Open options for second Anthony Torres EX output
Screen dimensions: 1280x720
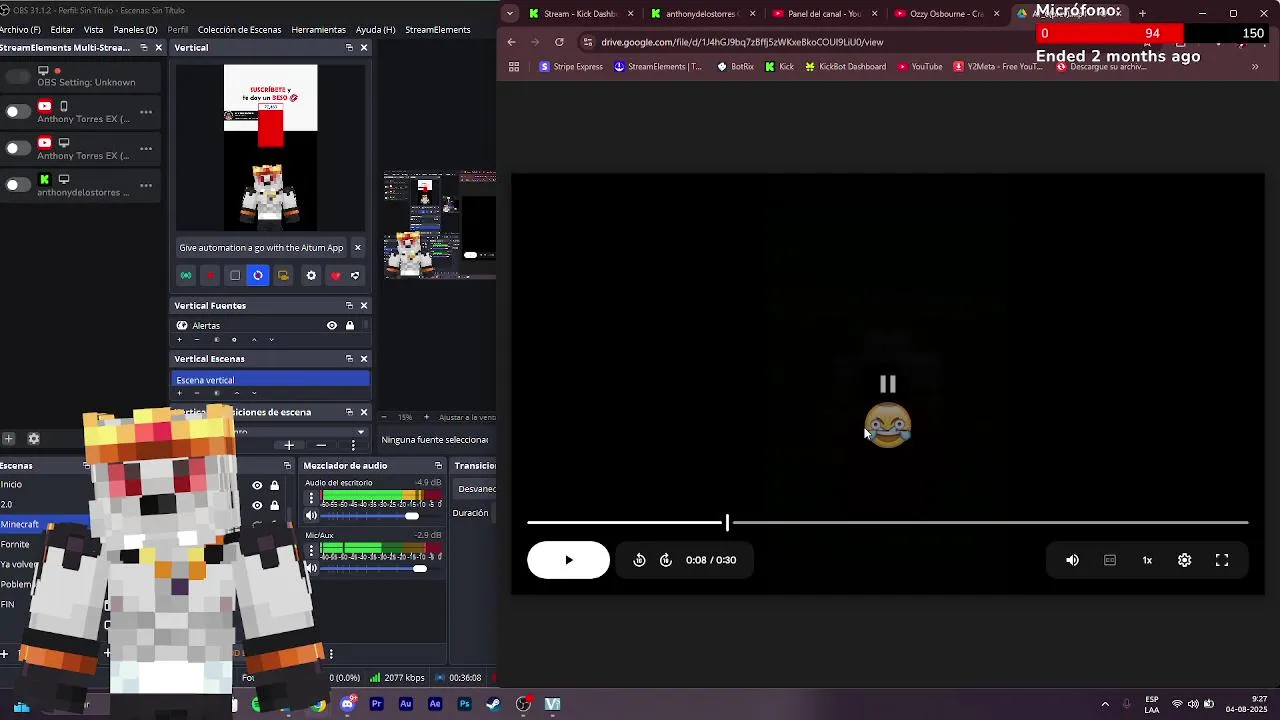click(146, 148)
